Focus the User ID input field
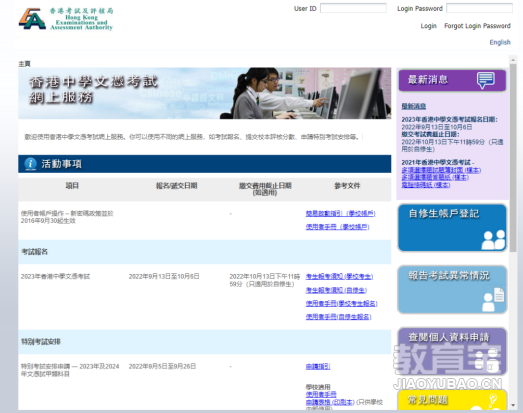This screenshot has height=413, width=523. 353,8
